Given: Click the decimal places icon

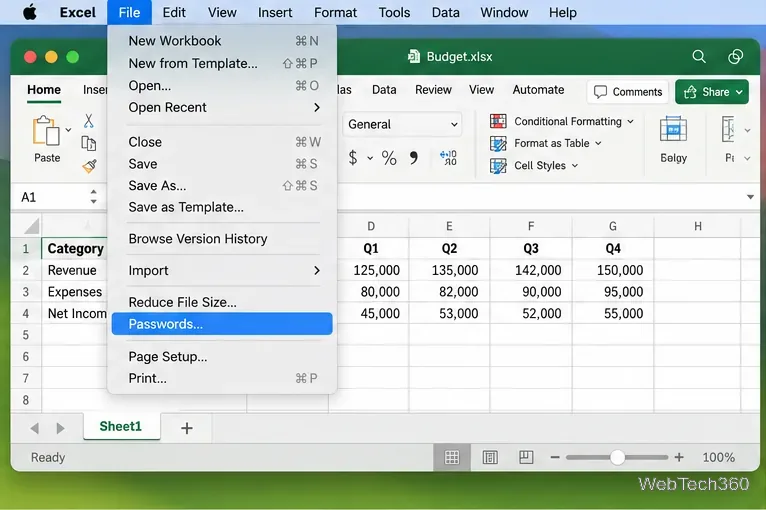Looking at the screenshot, I should point(448,158).
